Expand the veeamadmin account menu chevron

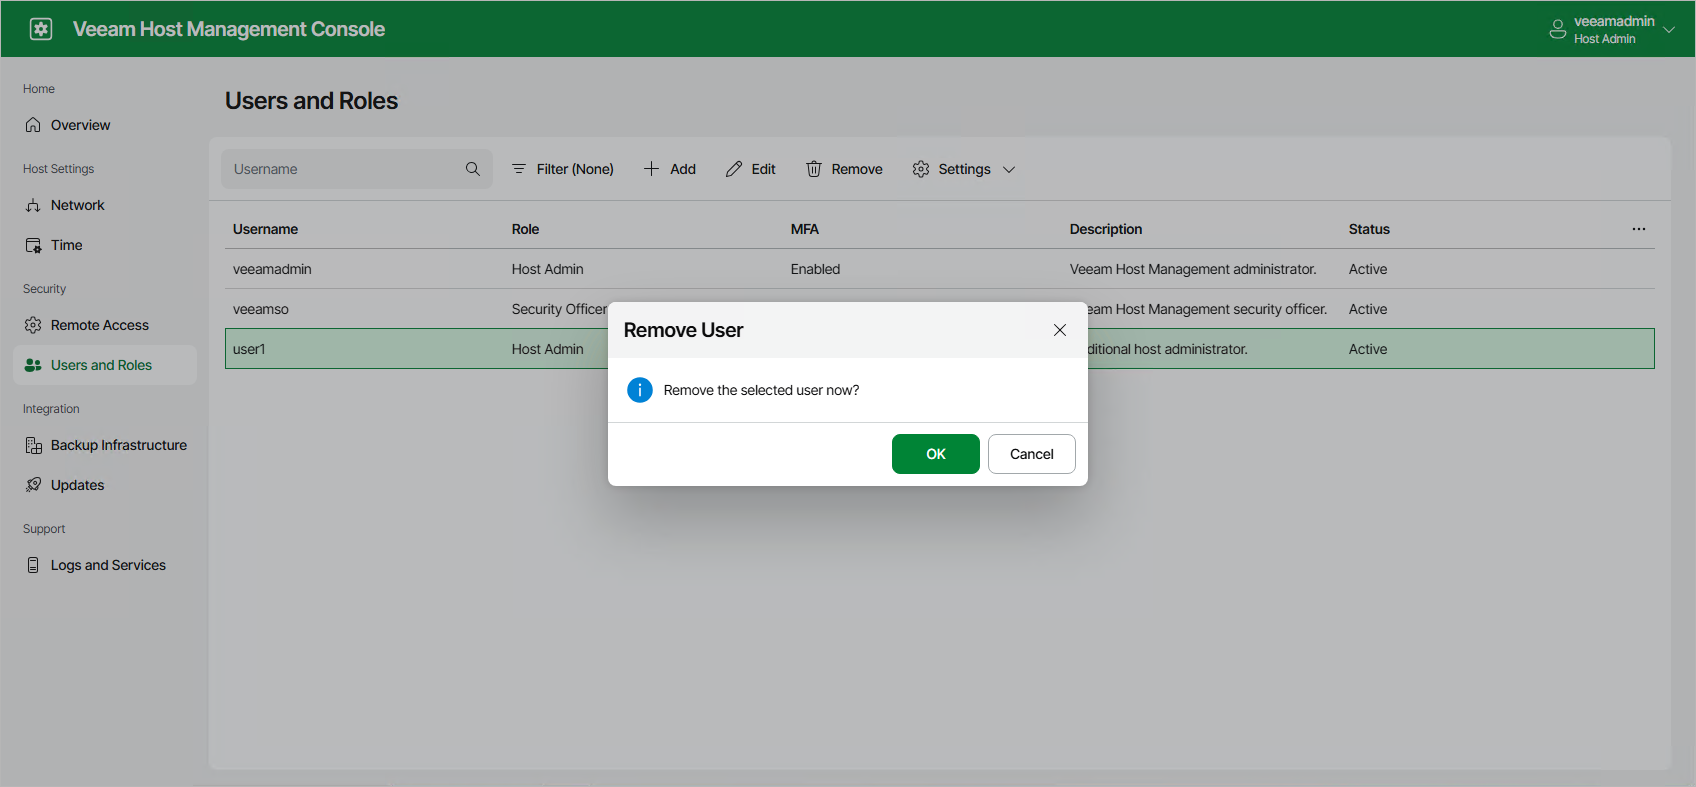[x=1669, y=30]
